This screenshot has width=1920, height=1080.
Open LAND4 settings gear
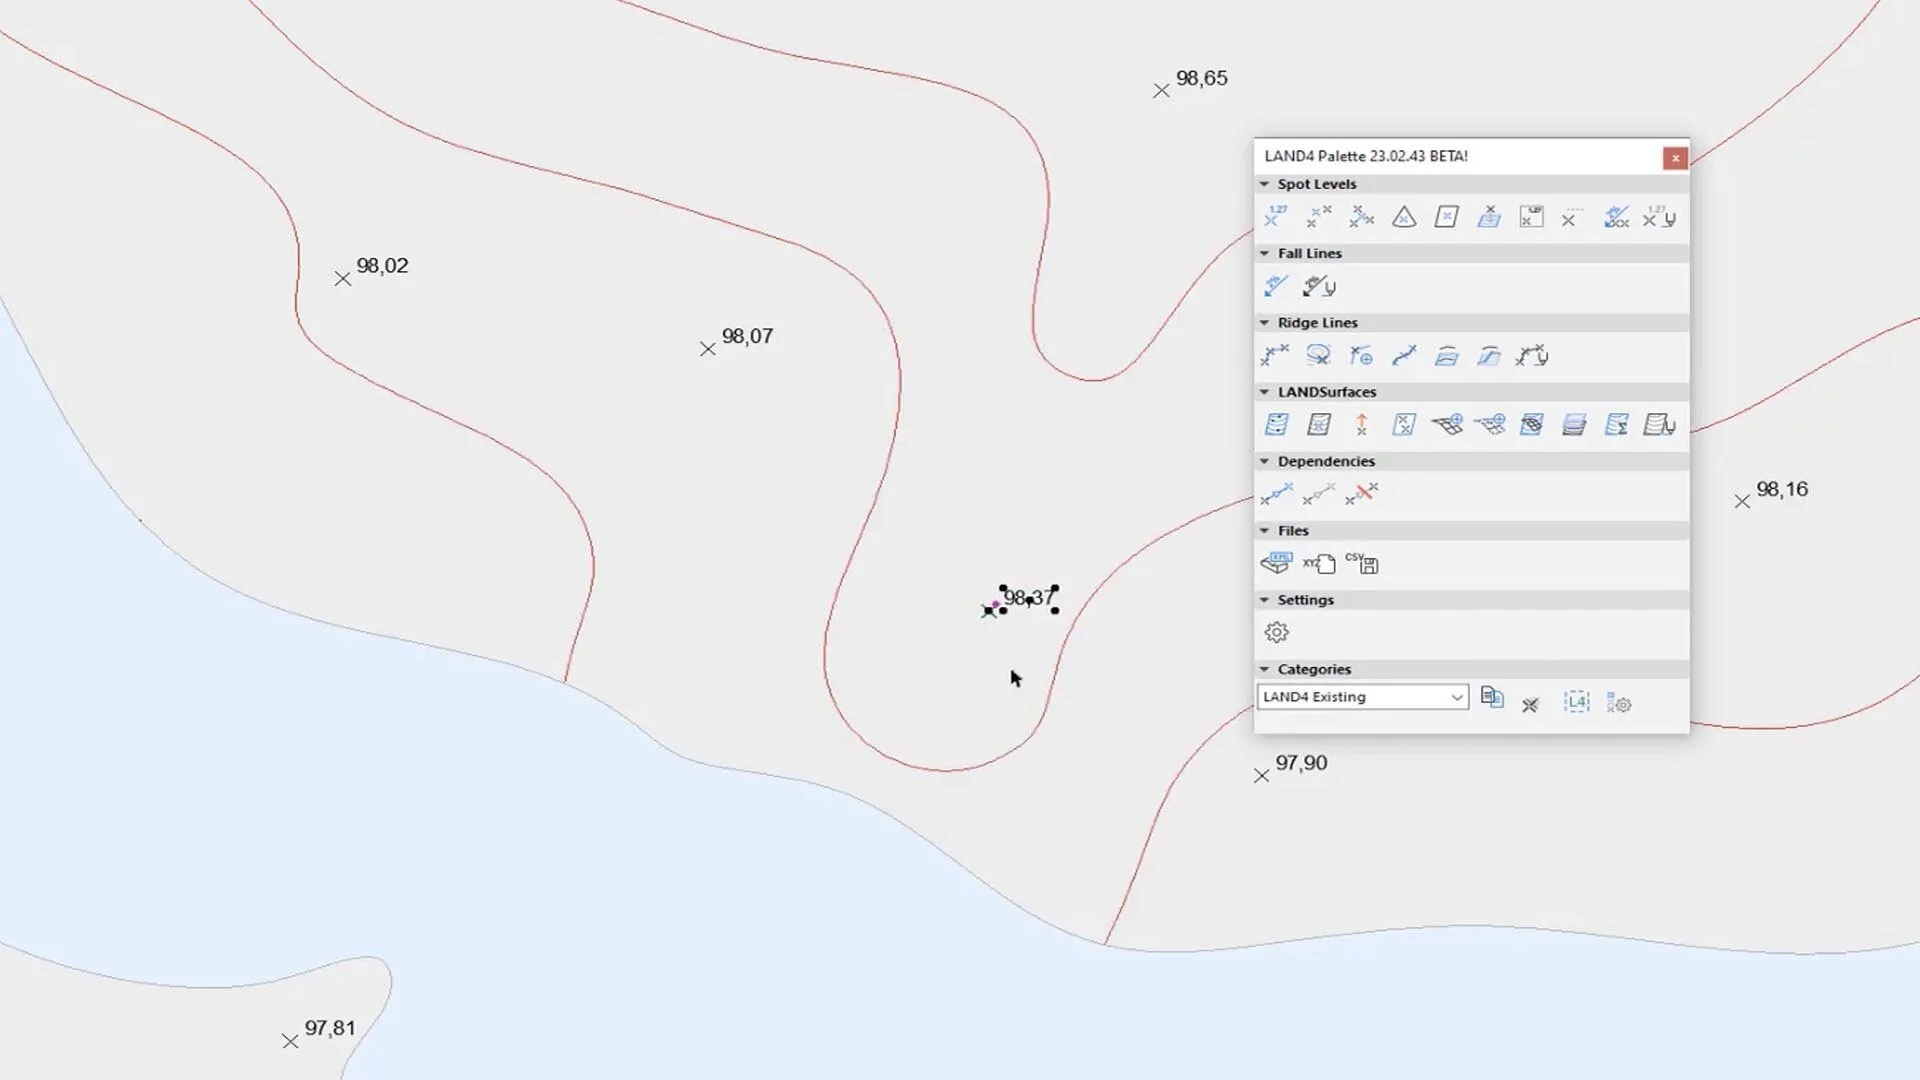1276,633
